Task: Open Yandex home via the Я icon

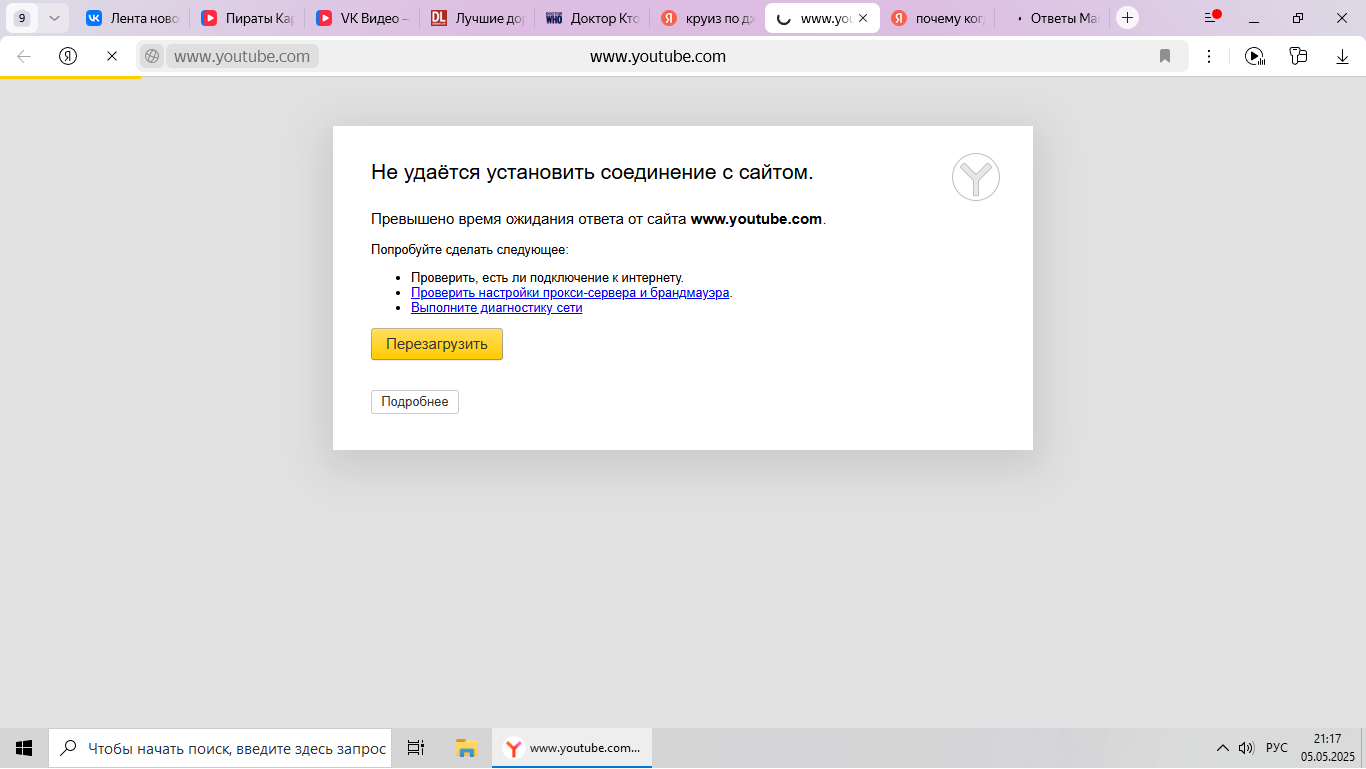Action: tap(68, 56)
